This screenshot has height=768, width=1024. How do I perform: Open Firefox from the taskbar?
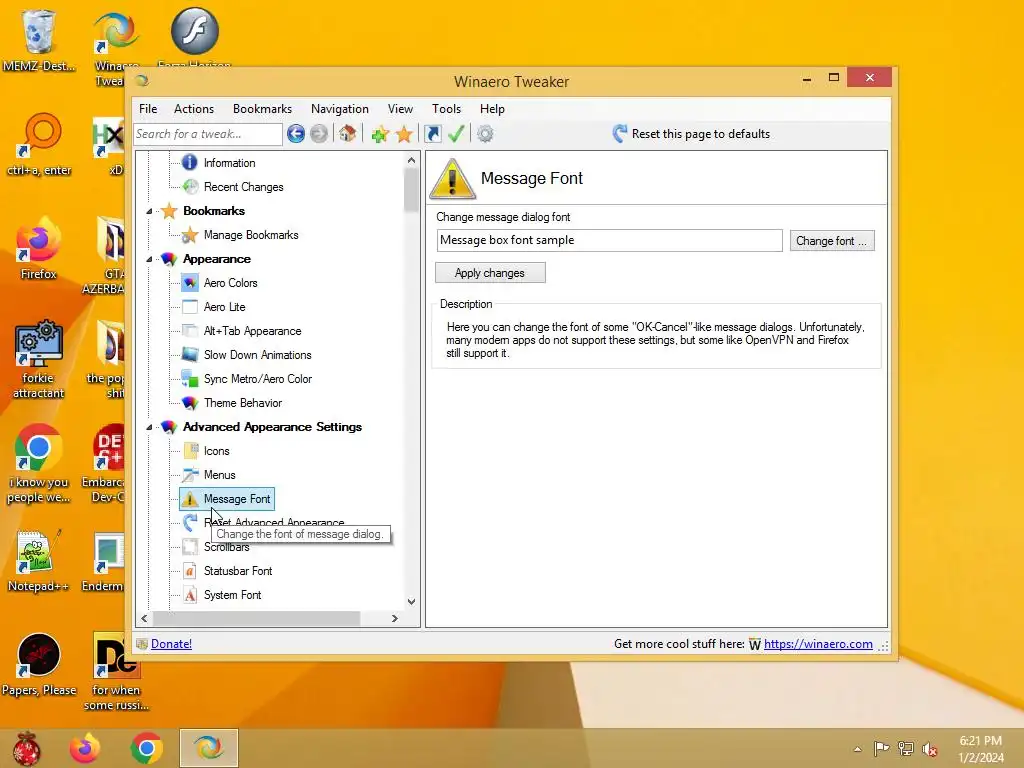85,748
